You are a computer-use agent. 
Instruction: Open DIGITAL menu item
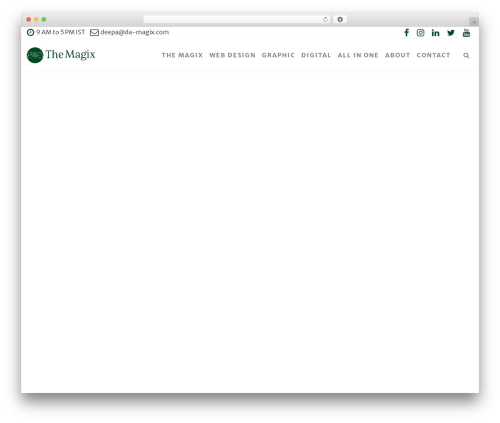(316, 55)
